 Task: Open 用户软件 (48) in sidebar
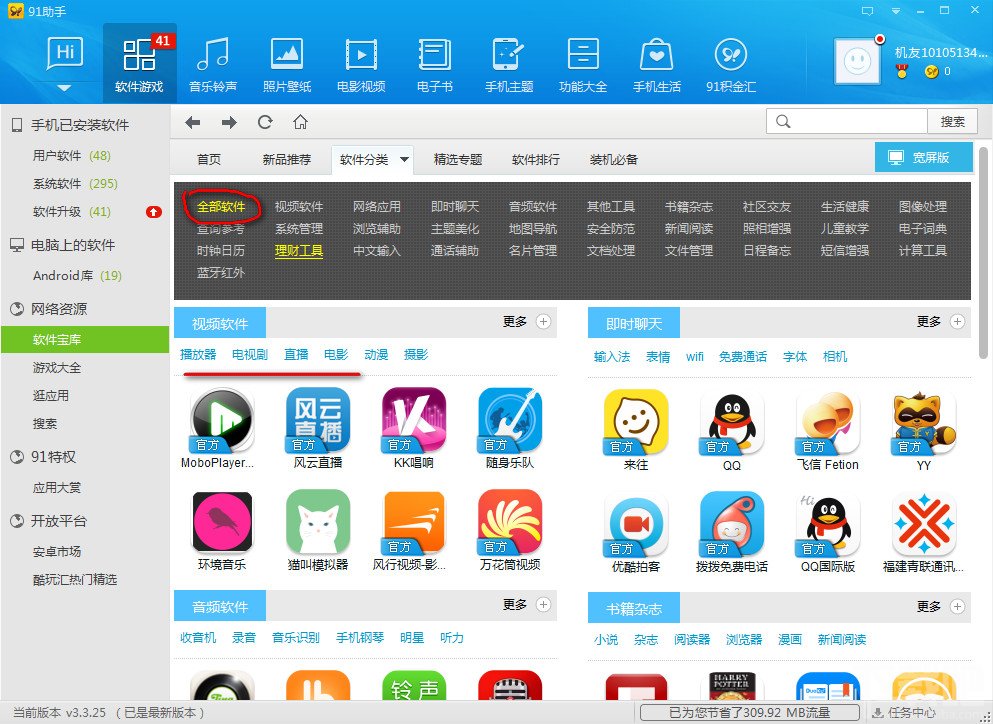[x=72, y=155]
